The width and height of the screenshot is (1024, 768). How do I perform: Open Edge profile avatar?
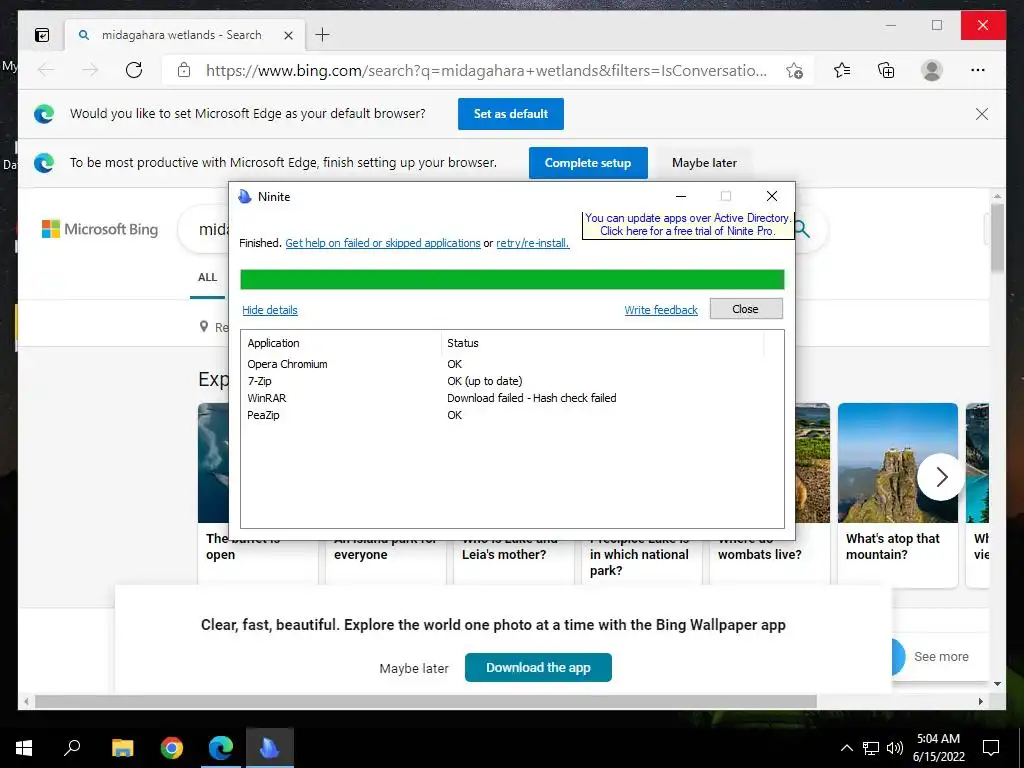[x=932, y=70]
